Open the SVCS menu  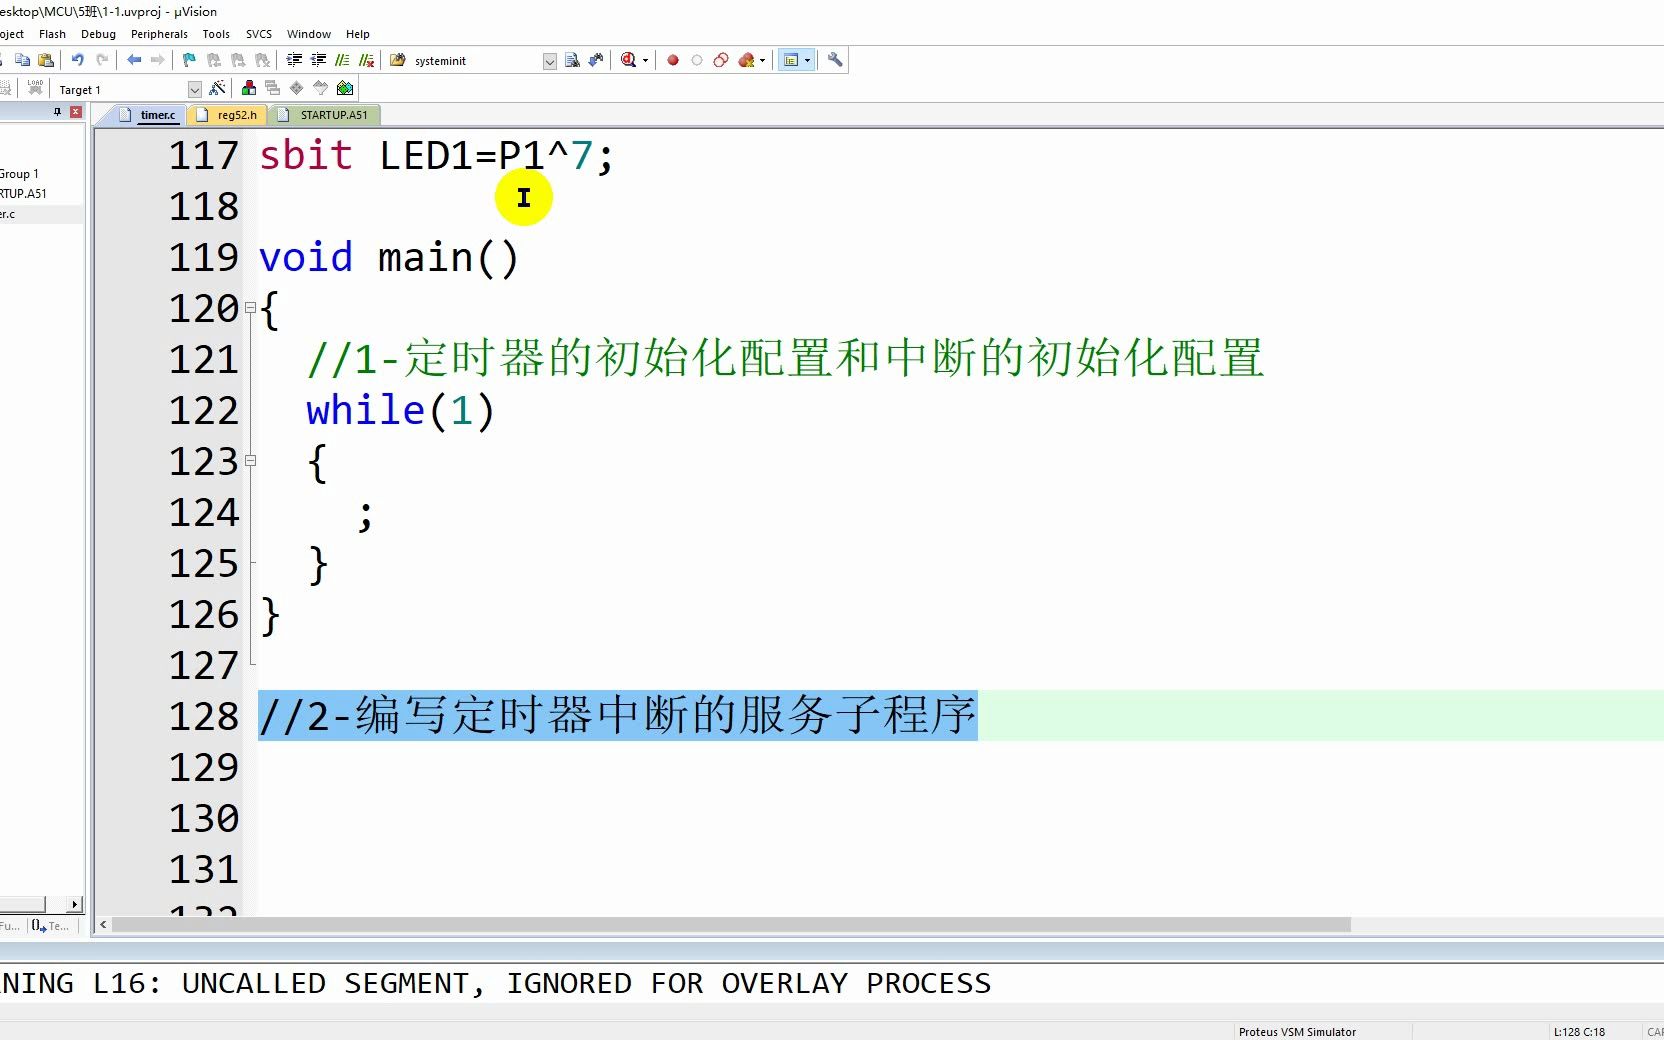(x=259, y=34)
